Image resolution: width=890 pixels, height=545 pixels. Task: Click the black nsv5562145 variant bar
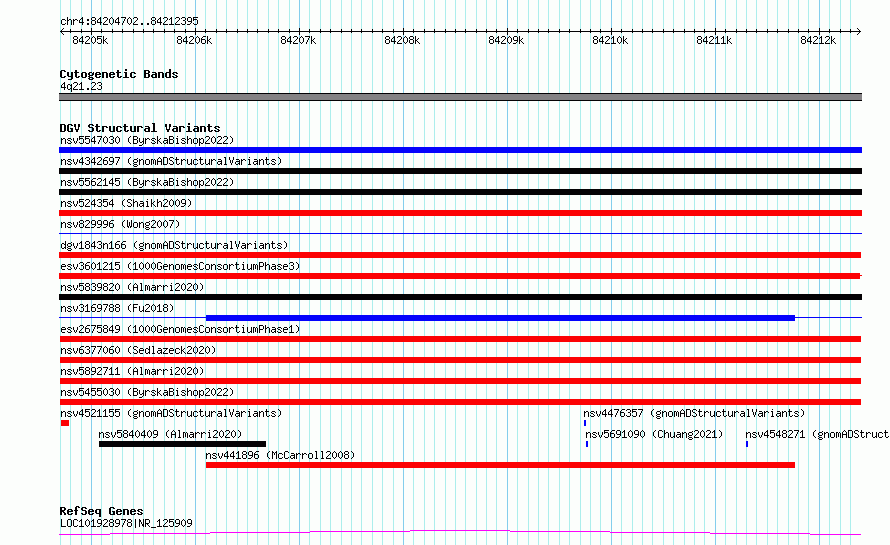click(x=460, y=192)
